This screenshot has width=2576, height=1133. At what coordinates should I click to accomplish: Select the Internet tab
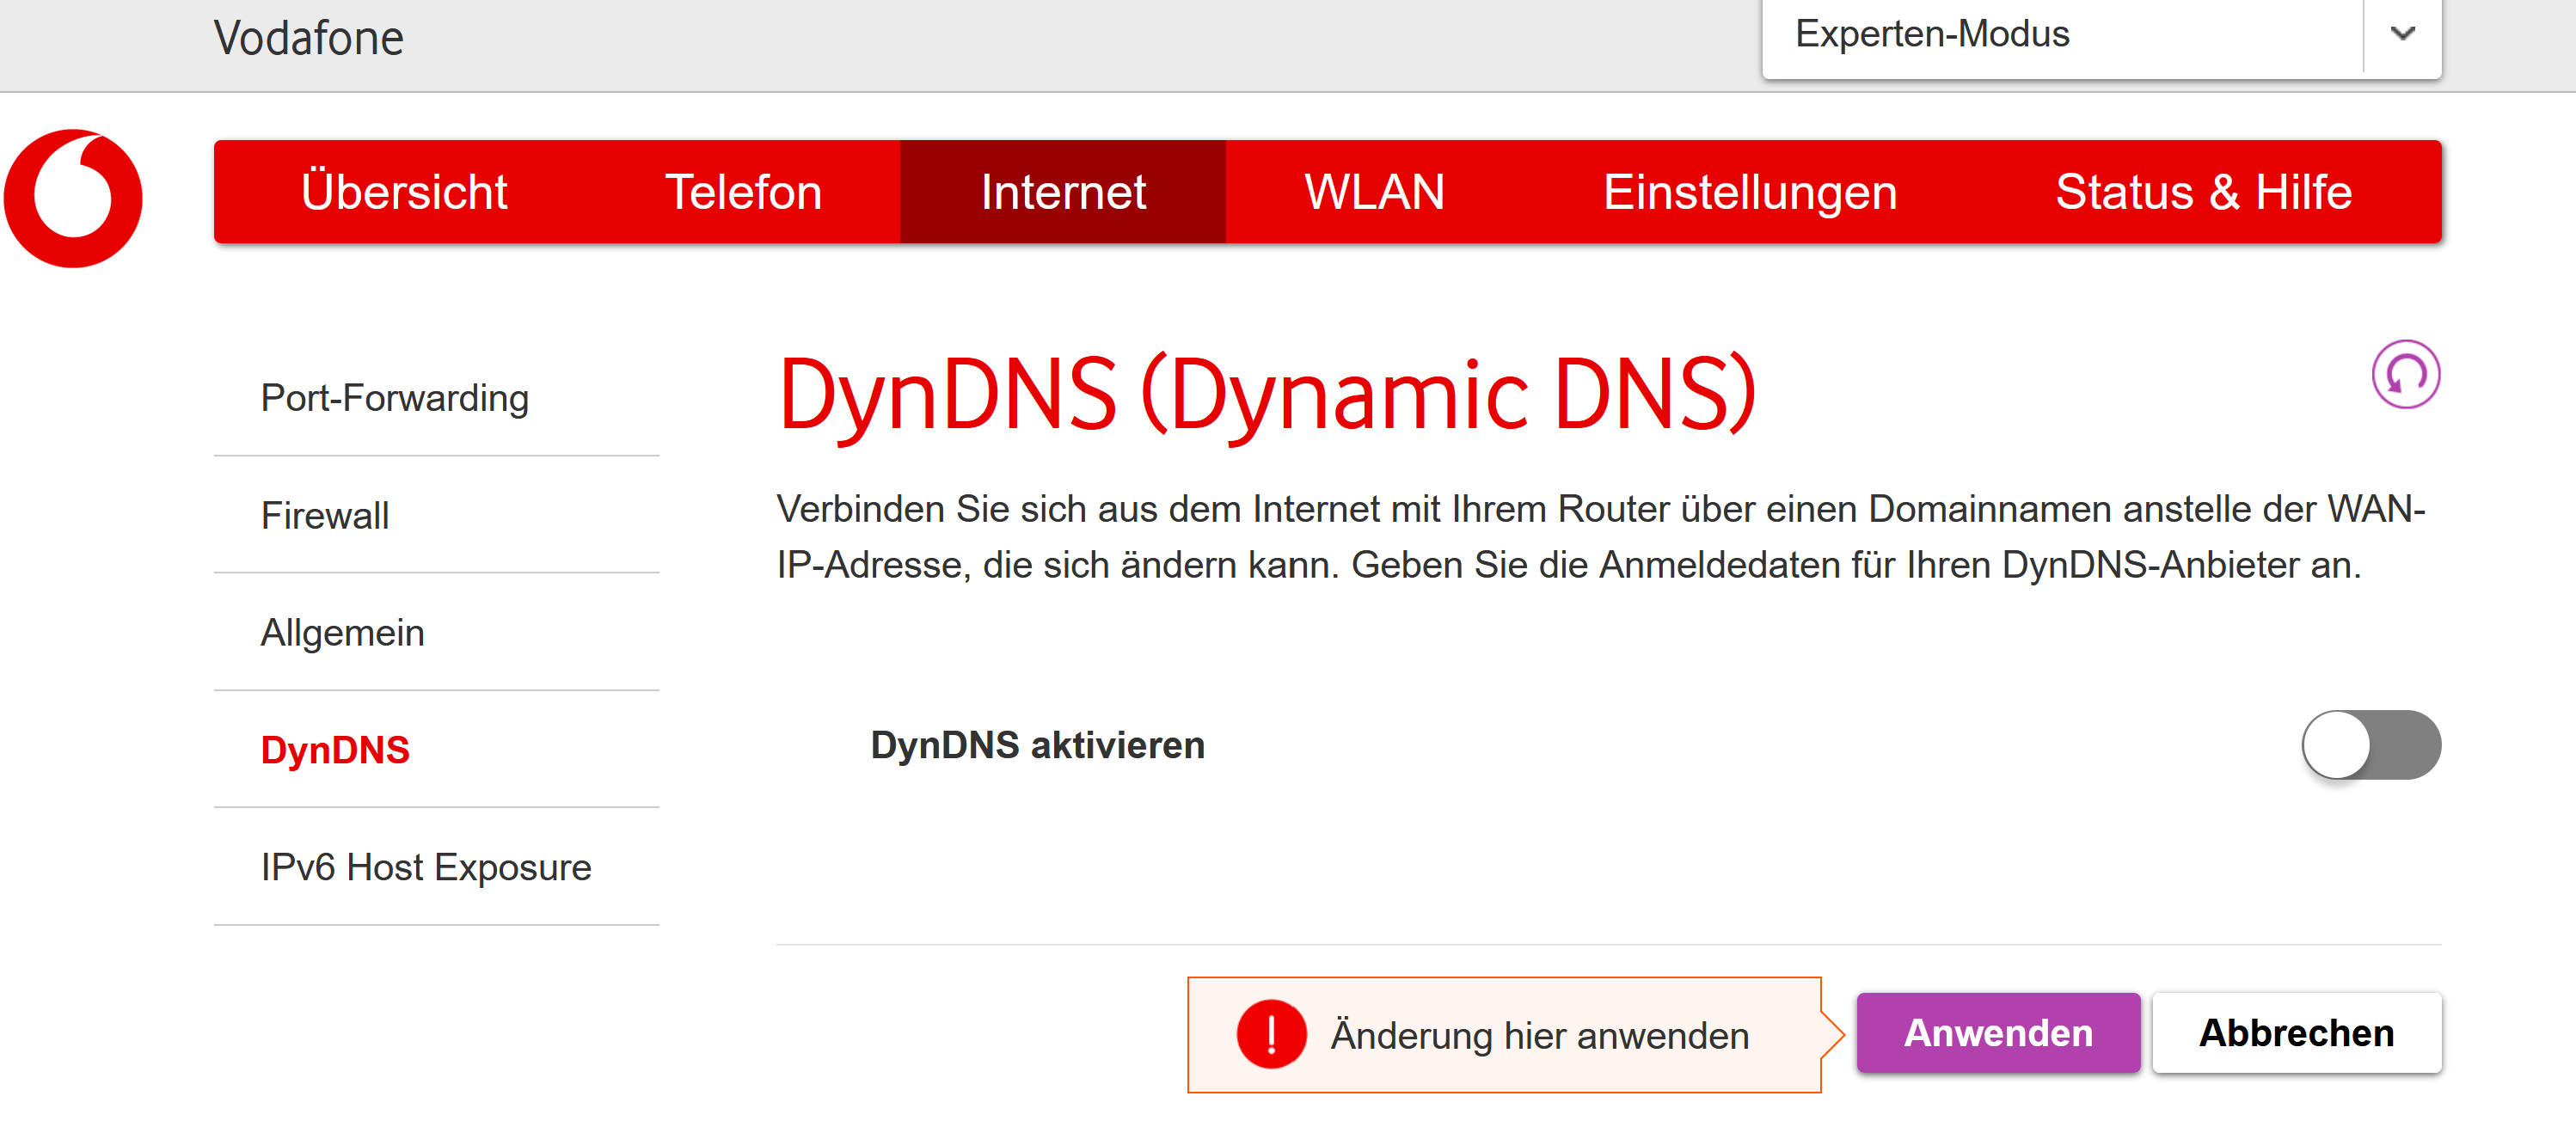click(x=1062, y=192)
